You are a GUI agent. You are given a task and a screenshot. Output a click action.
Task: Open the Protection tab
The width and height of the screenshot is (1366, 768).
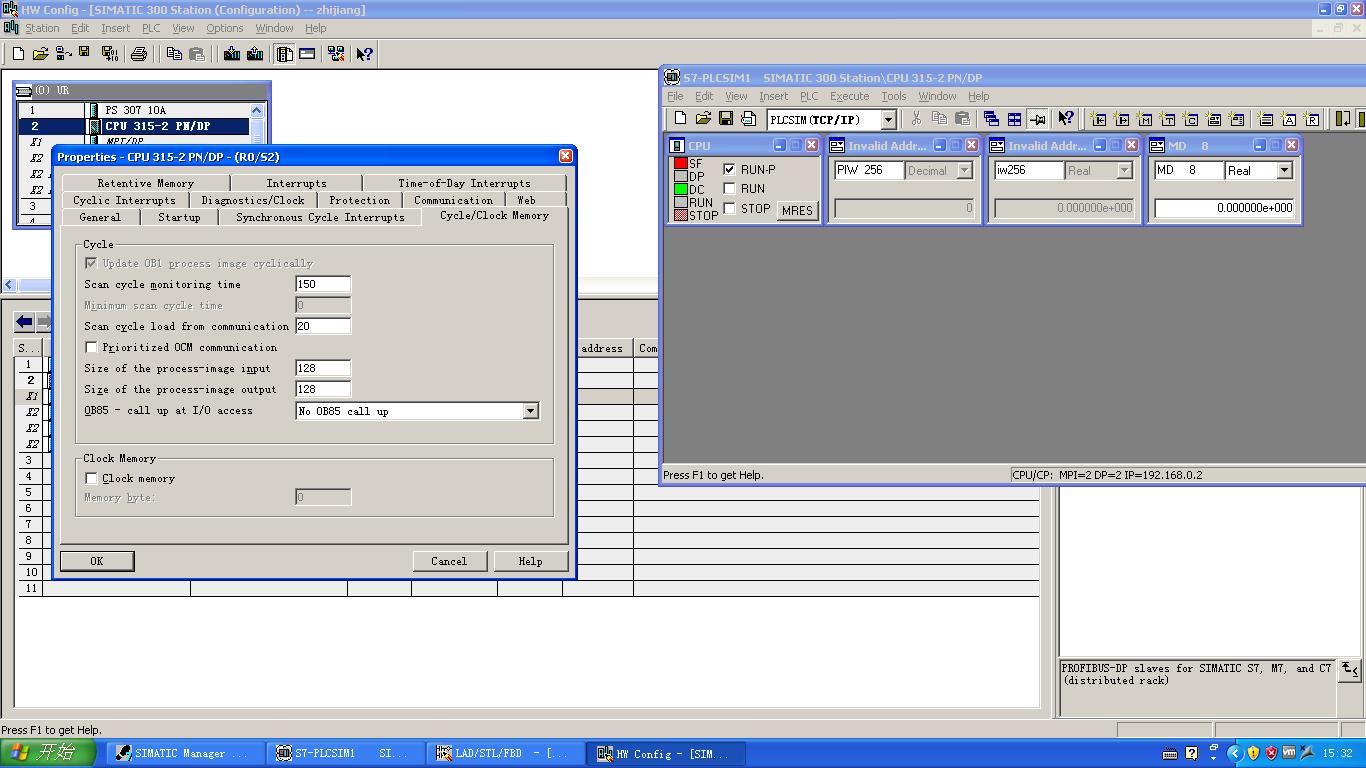point(360,200)
